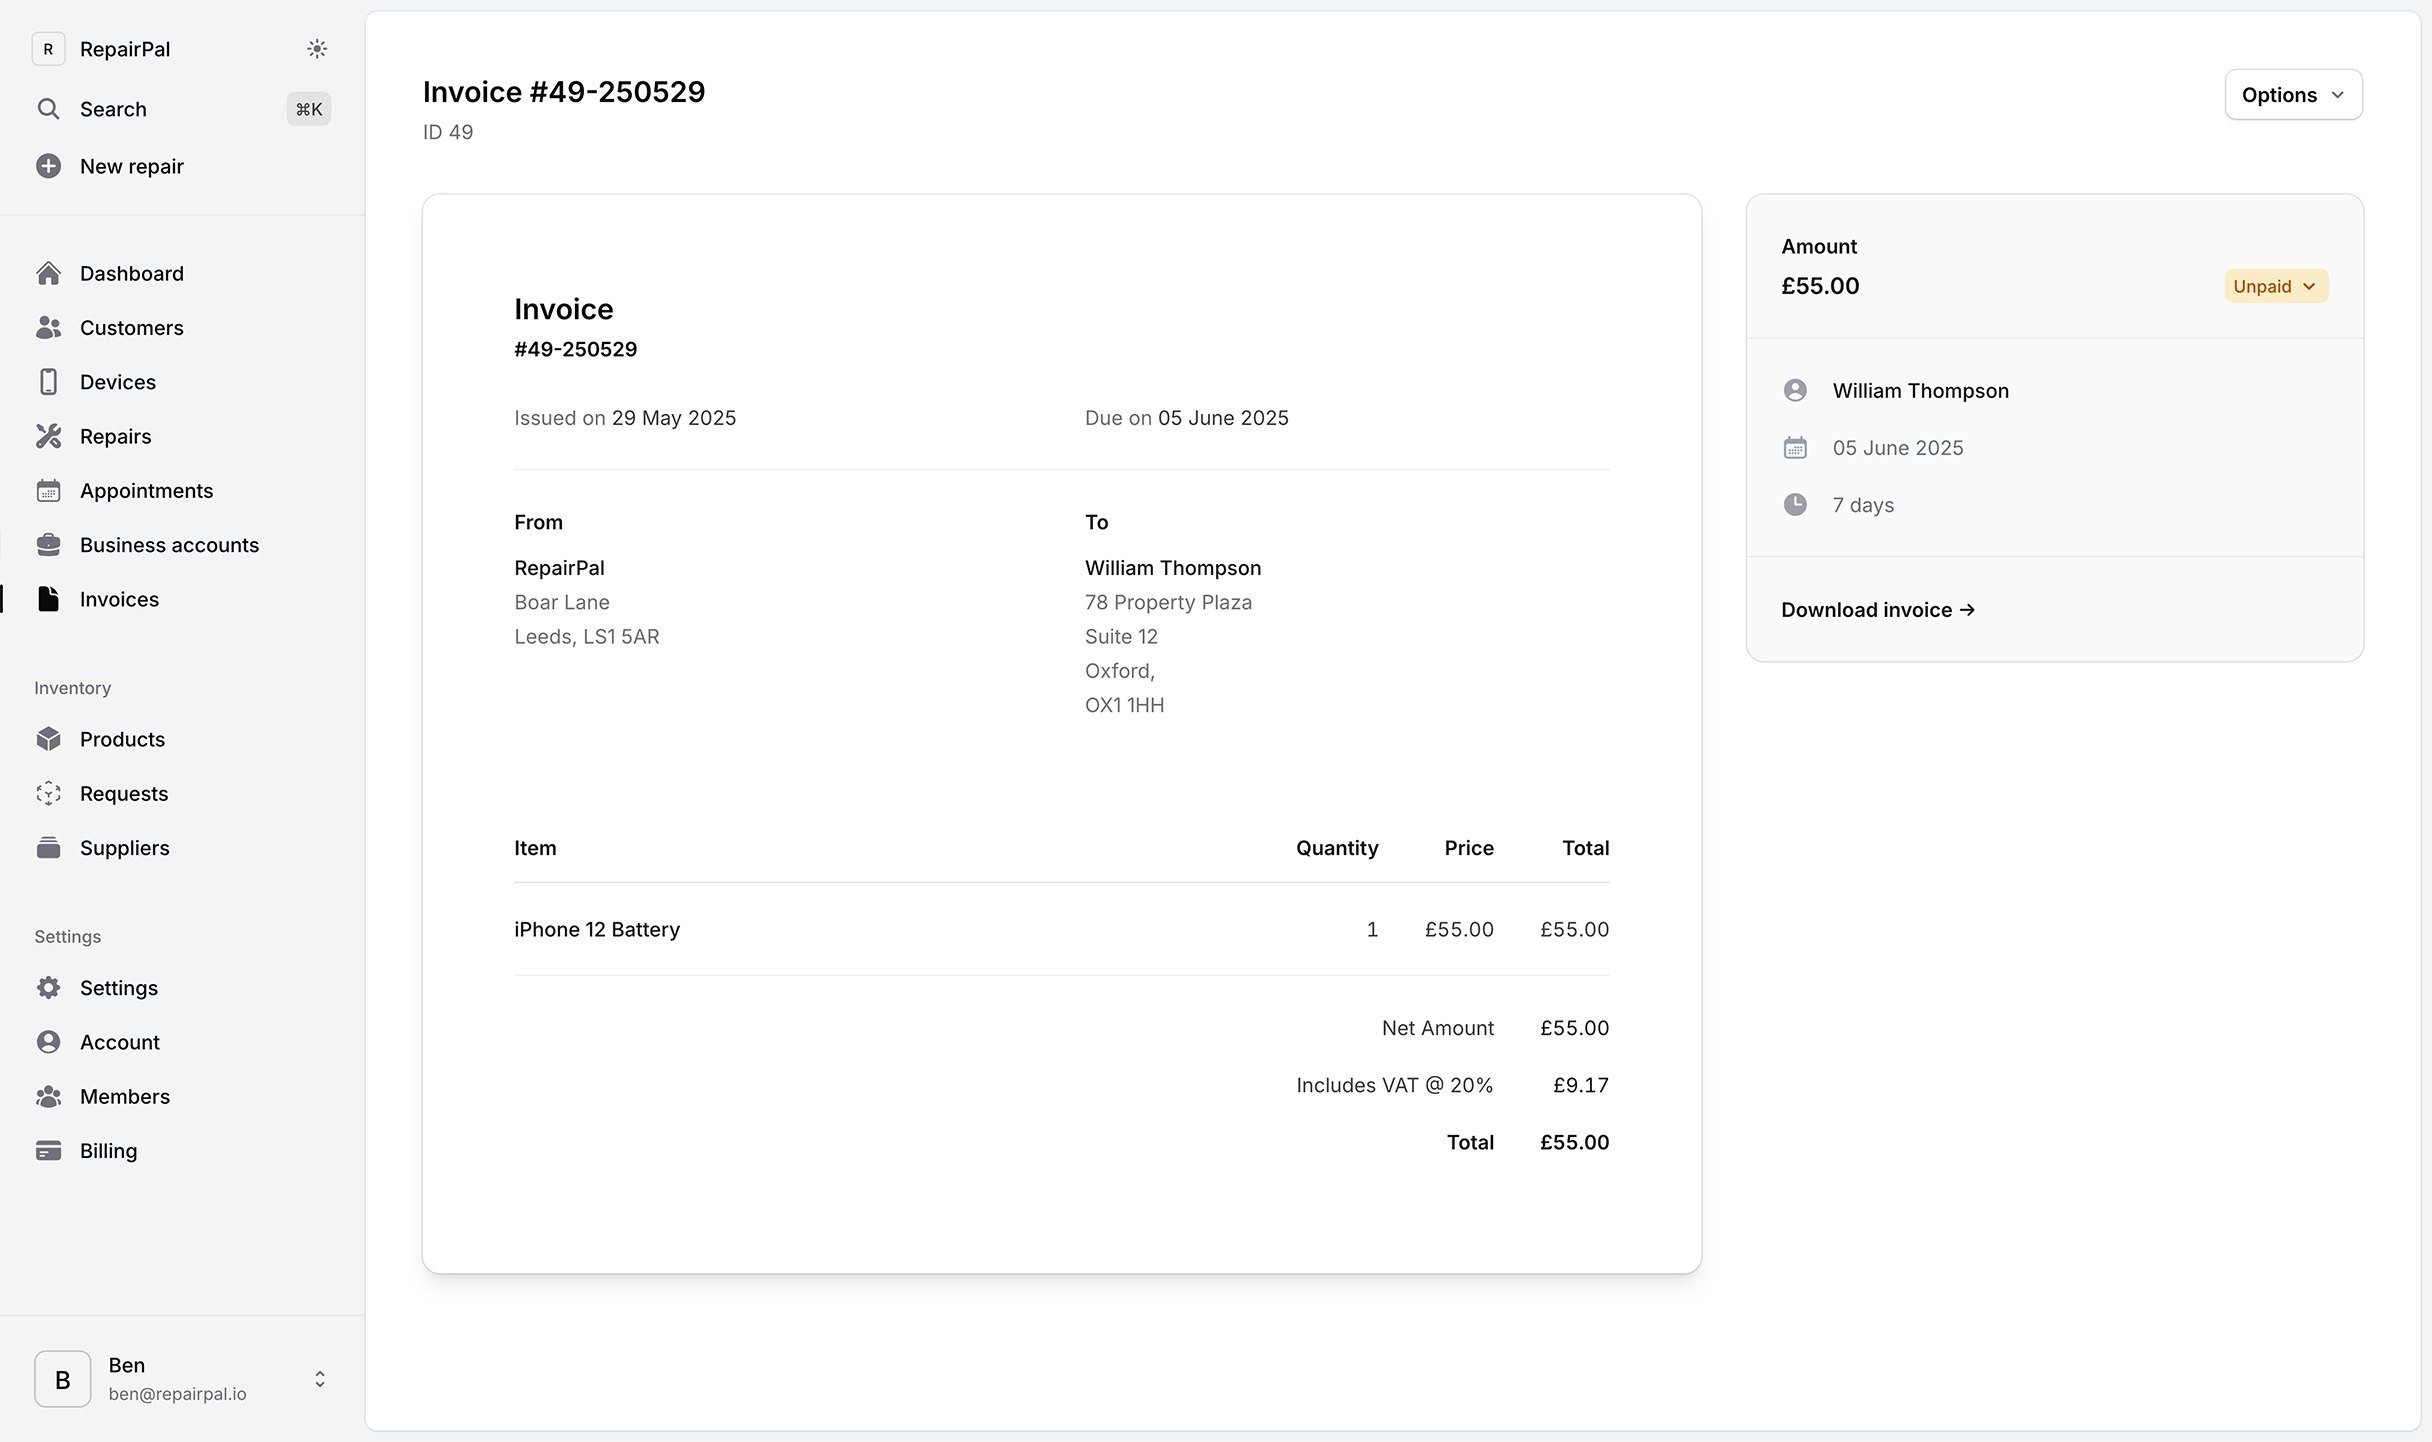Go to Customers

132,327
